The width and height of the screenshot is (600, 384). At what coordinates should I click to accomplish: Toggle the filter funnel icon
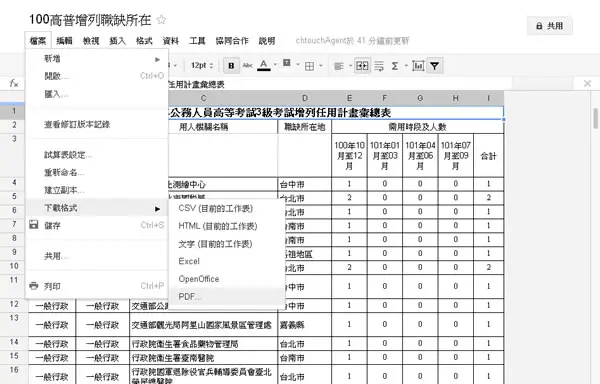click(x=434, y=66)
